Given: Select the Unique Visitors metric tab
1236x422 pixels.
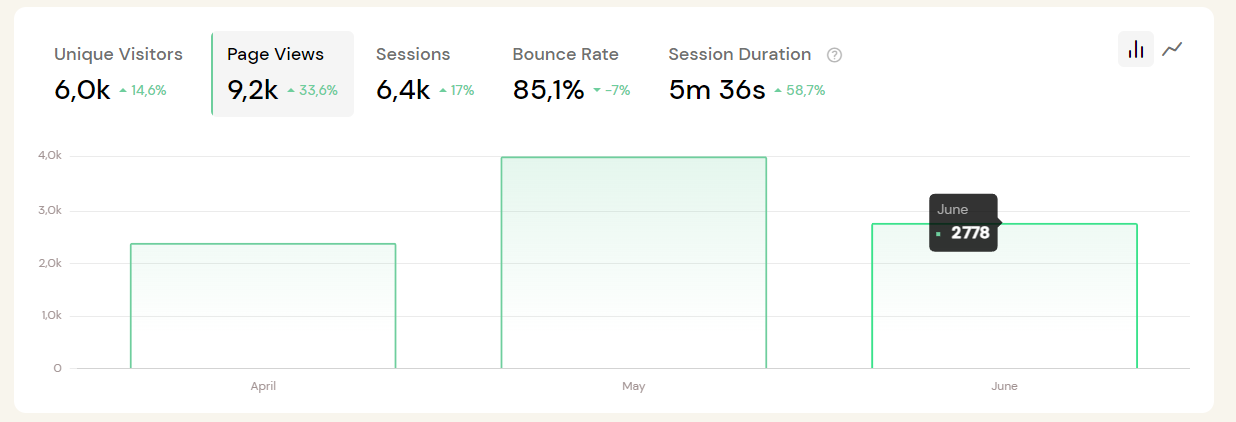Looking at the screenshot, I should (x=118, y=73).
